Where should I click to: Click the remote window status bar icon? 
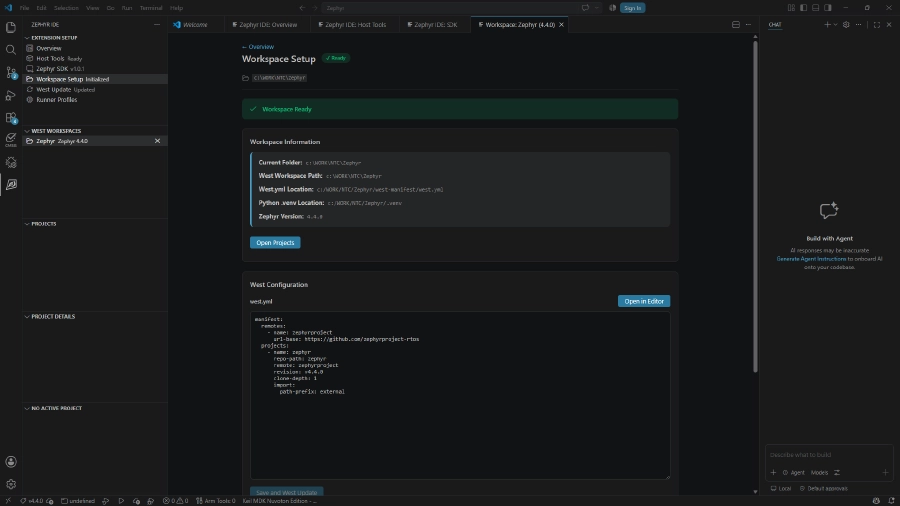pyautogui.click(x=7, y=501)
